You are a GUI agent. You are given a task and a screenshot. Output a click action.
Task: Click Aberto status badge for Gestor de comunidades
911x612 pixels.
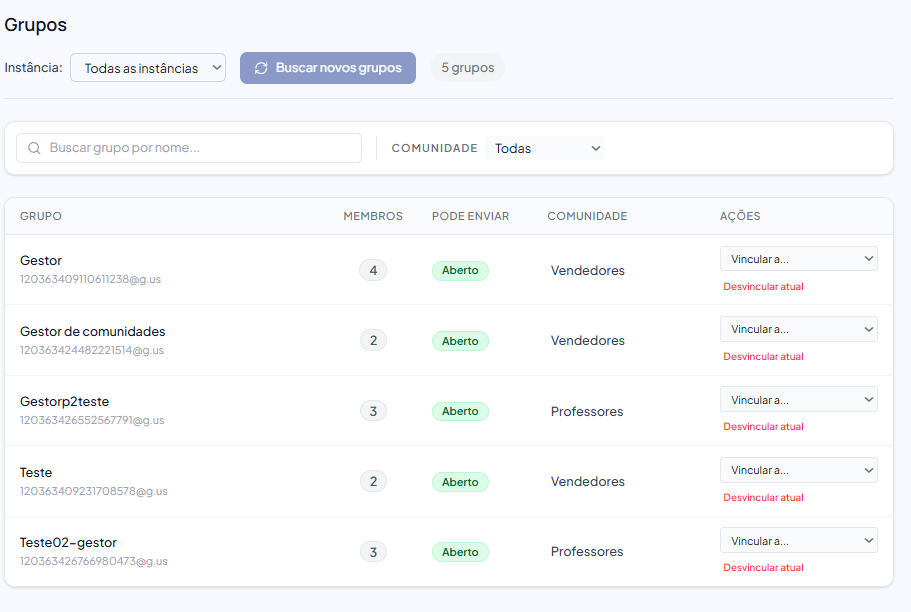pos(460,341)
